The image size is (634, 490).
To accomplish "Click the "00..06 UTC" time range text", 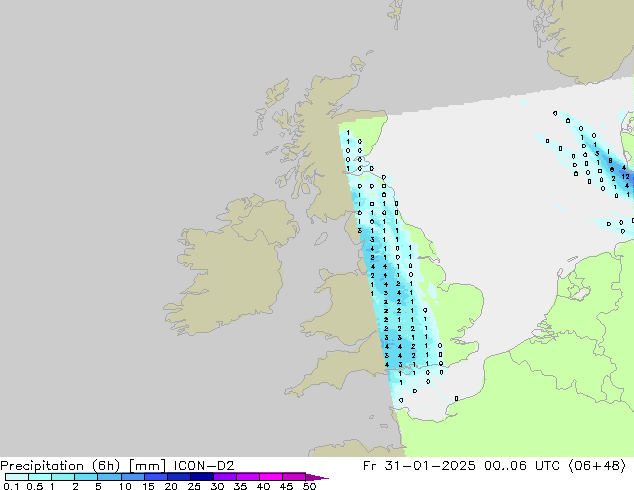I will tap(522, 466).
